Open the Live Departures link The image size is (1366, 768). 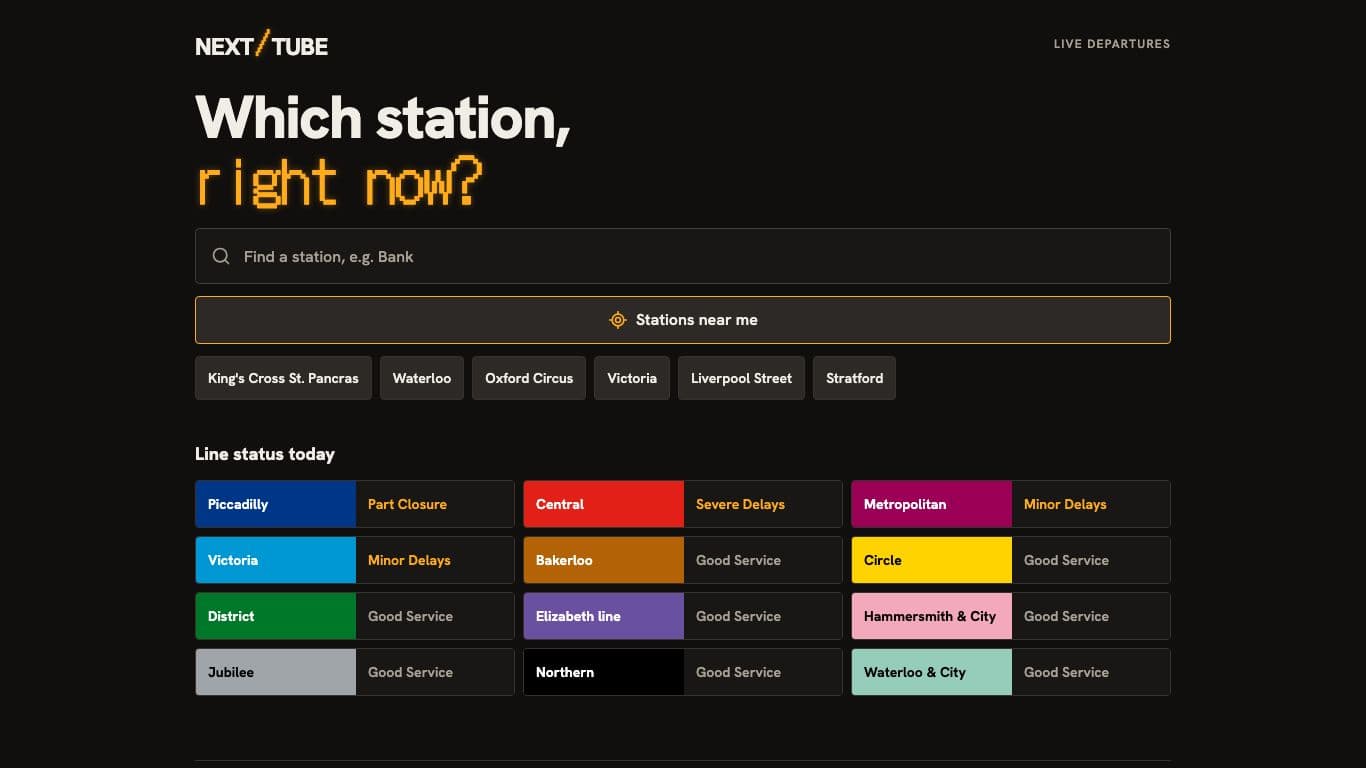pos(1111,44)
